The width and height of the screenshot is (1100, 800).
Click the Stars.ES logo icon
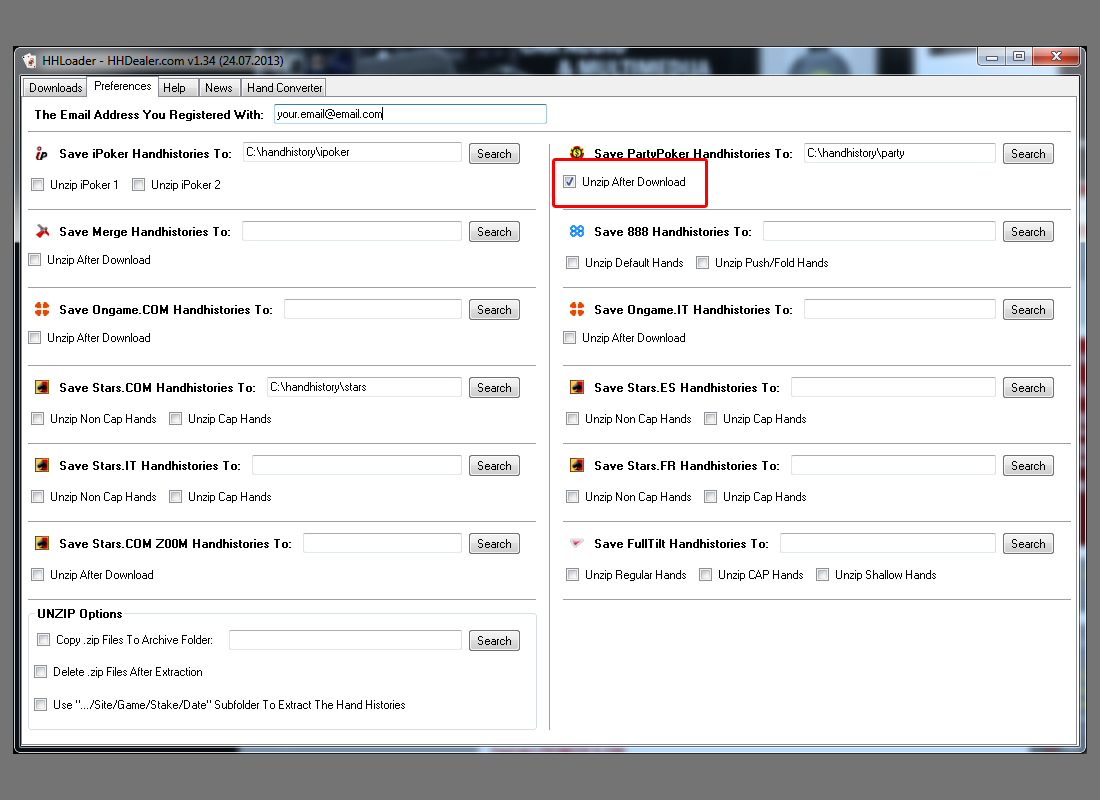click(x=577, y=388)
